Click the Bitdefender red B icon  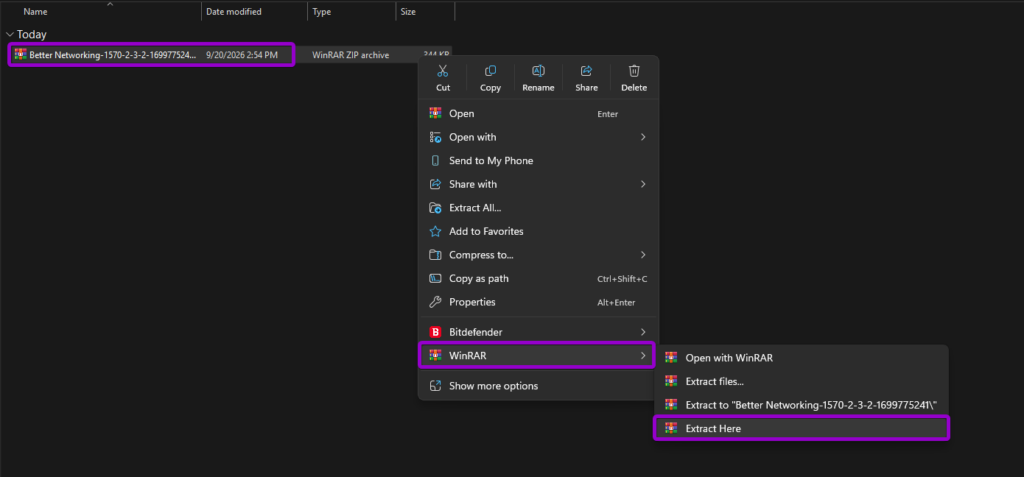tap(435, 332)
